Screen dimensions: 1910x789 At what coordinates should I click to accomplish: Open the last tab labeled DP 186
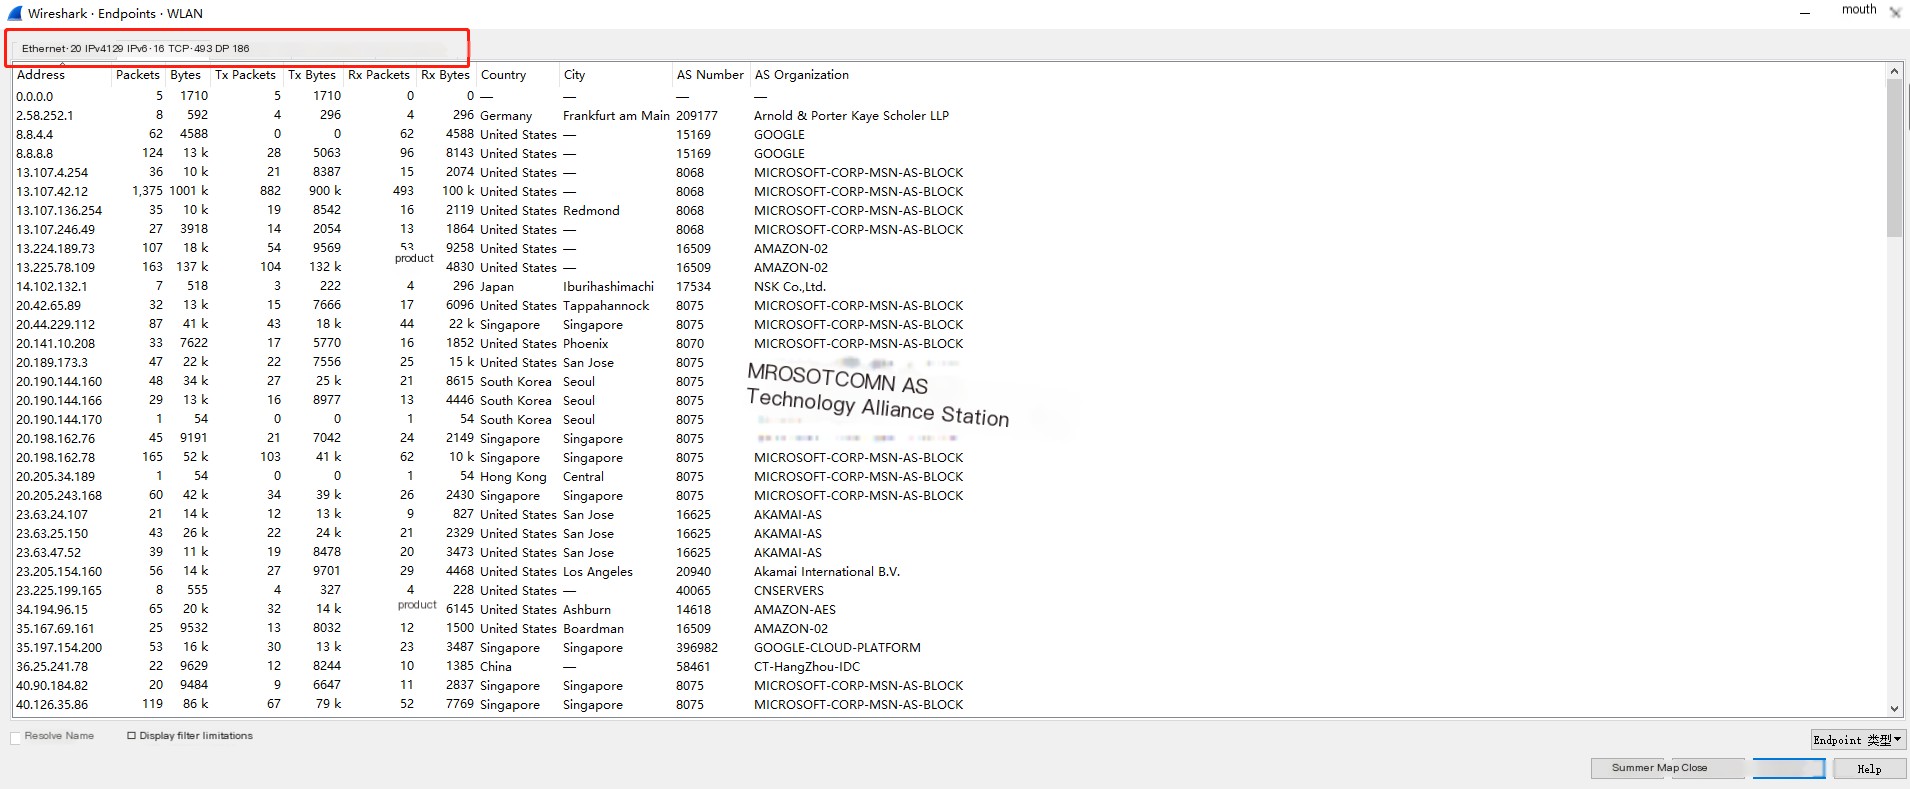(232, 48)
